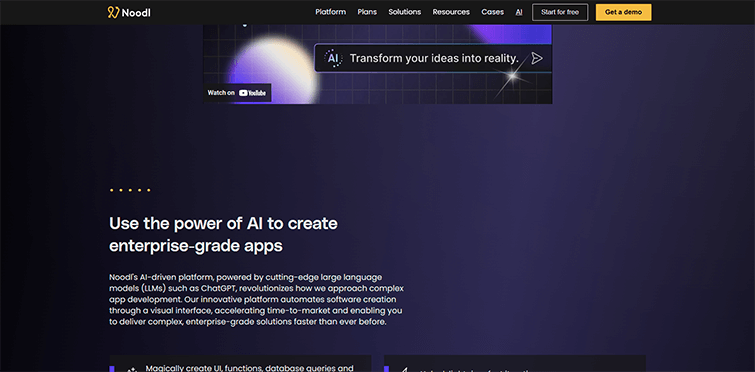Play the embedded video with the glowing sphere

coord(378,64)
